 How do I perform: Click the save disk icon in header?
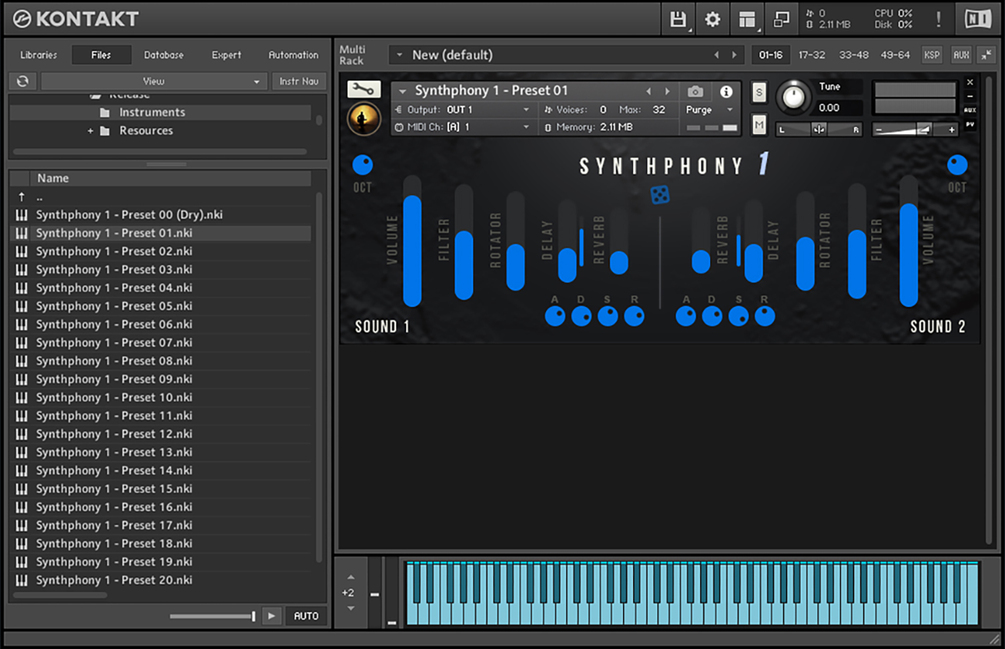click(677, 19)
